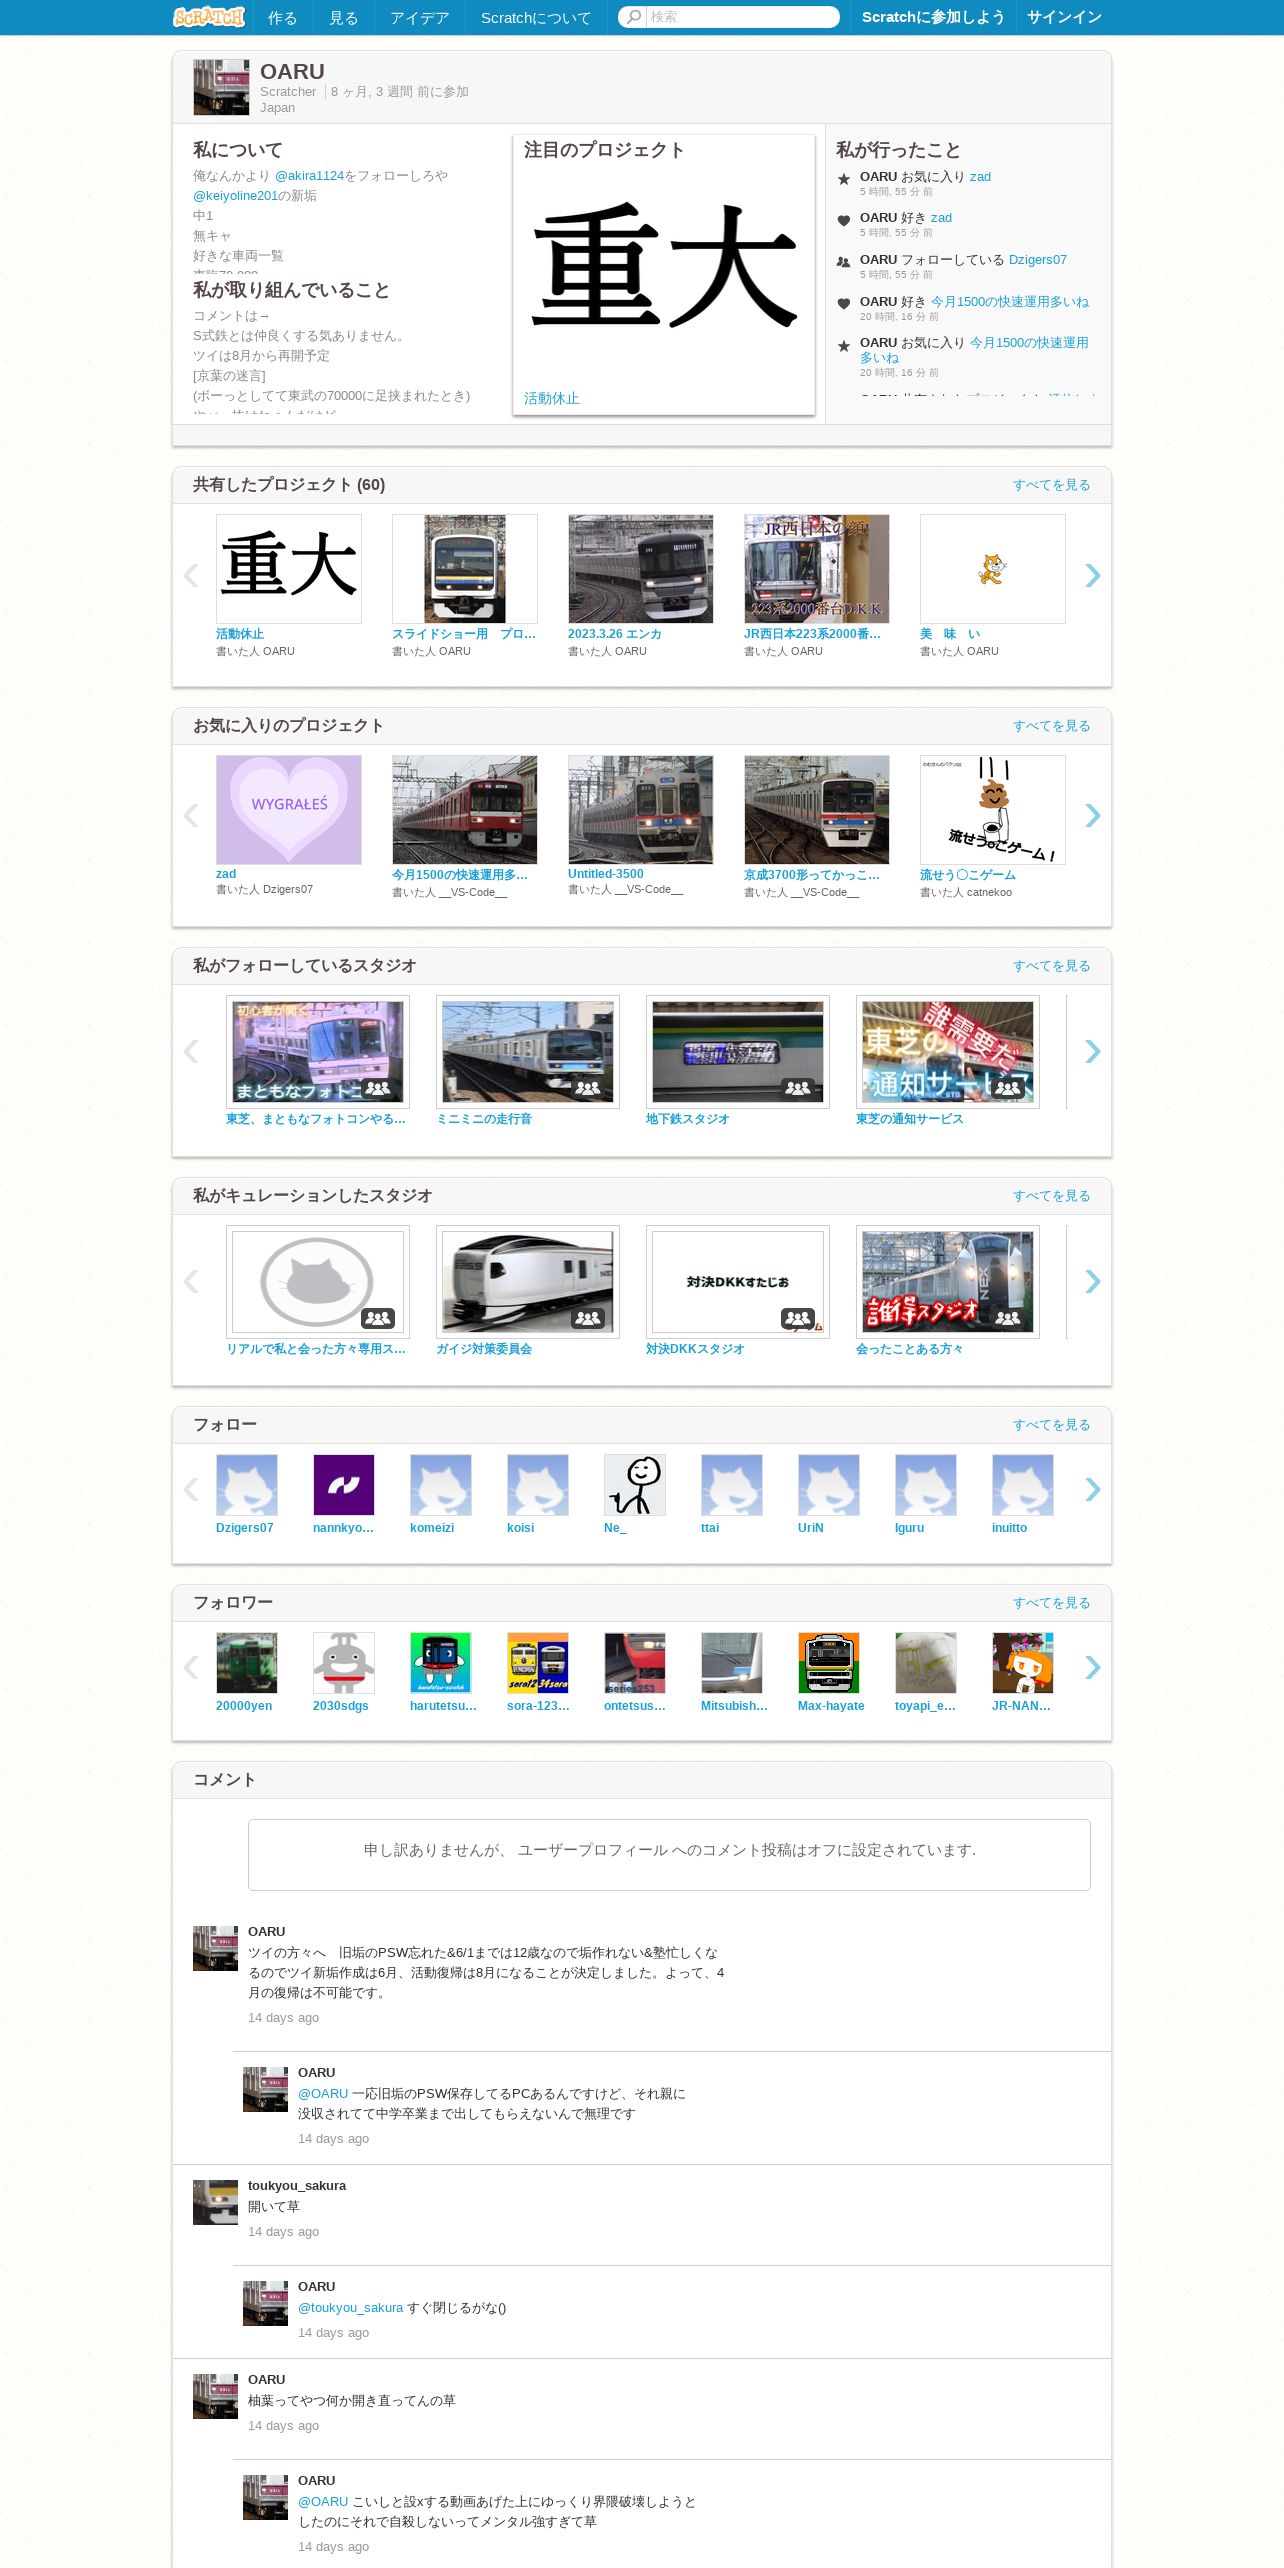Show next favorite projects with right arrow

pyautogui.click(x=1092, y=815)
